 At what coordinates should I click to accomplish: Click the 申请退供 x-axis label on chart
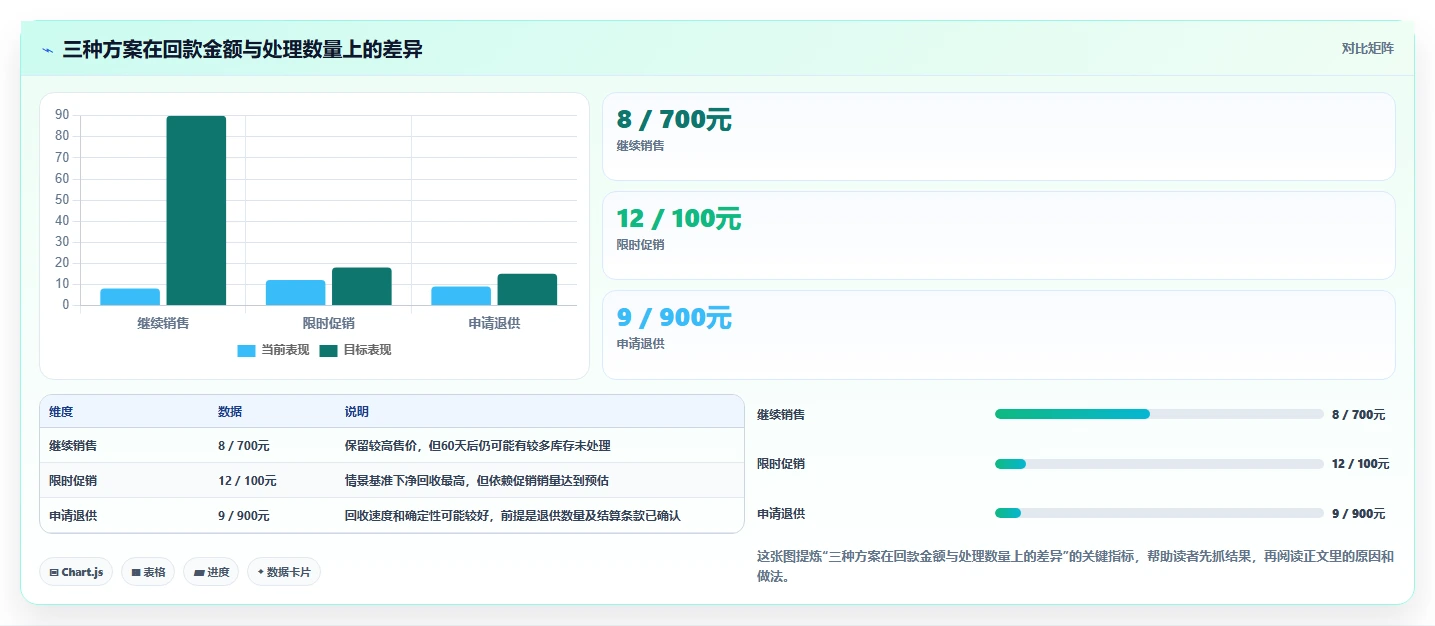(x=494, y=323)
